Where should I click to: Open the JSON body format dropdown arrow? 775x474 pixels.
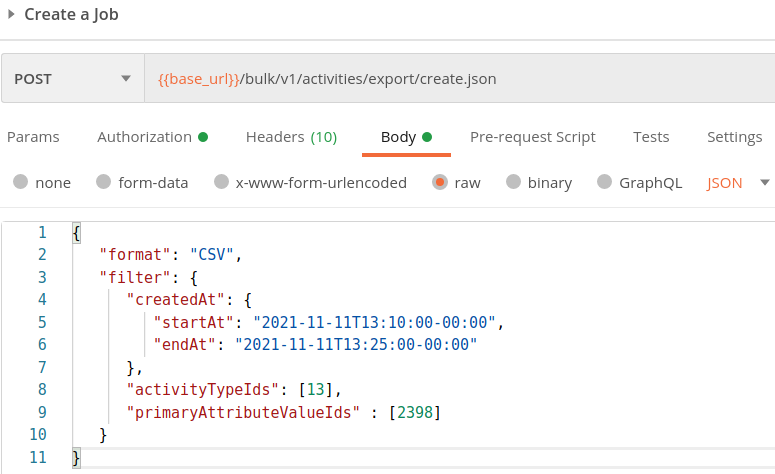764,183
